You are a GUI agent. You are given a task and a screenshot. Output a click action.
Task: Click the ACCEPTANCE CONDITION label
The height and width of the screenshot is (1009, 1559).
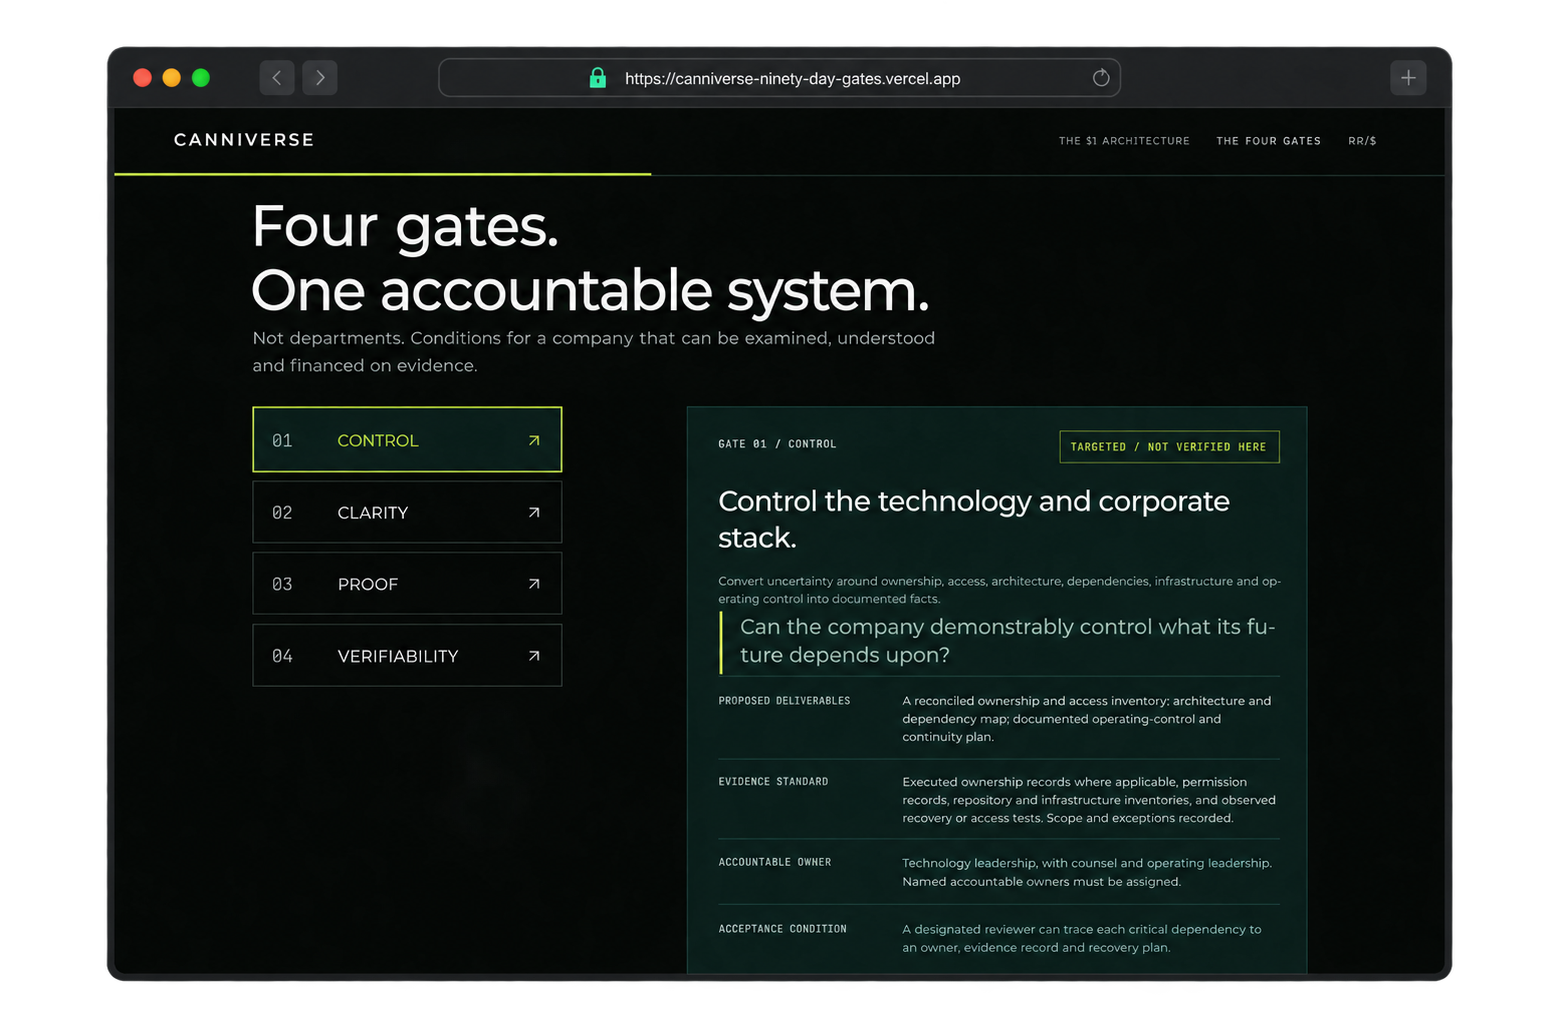point(782,929)
